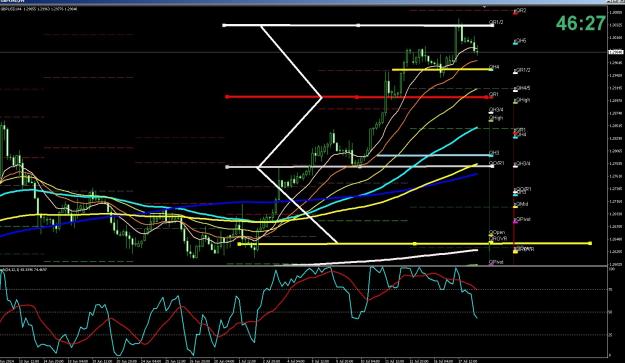Select the top white horizontal resistance line
Viewport: 625px width, 363px height.
click(359, 26)
